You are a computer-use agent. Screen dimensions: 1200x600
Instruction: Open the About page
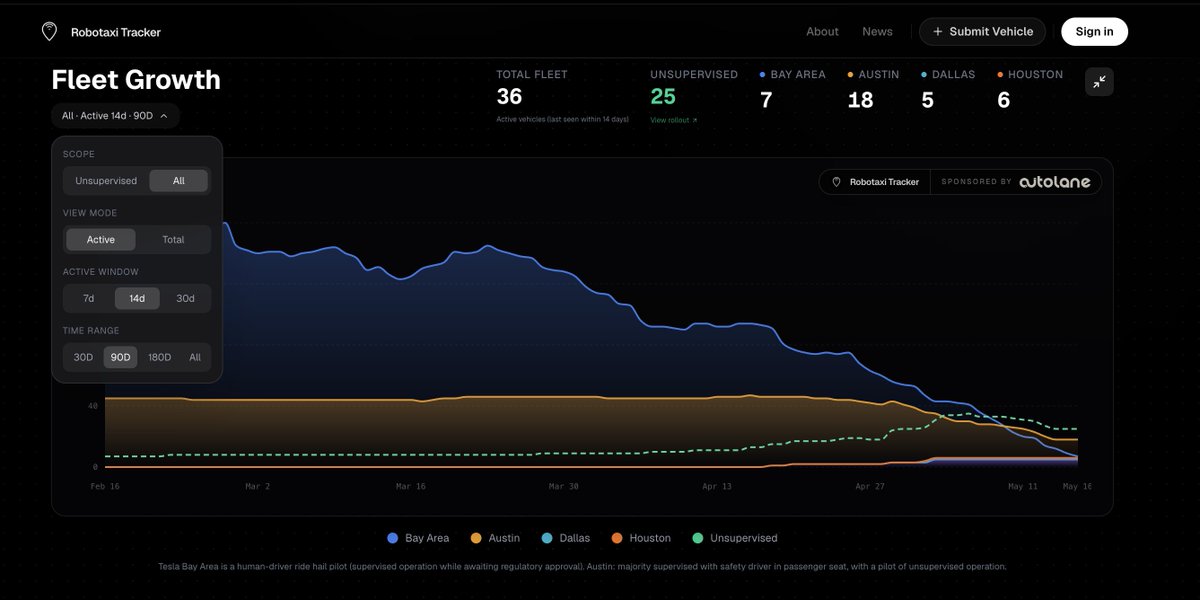[x=822, y=32]
